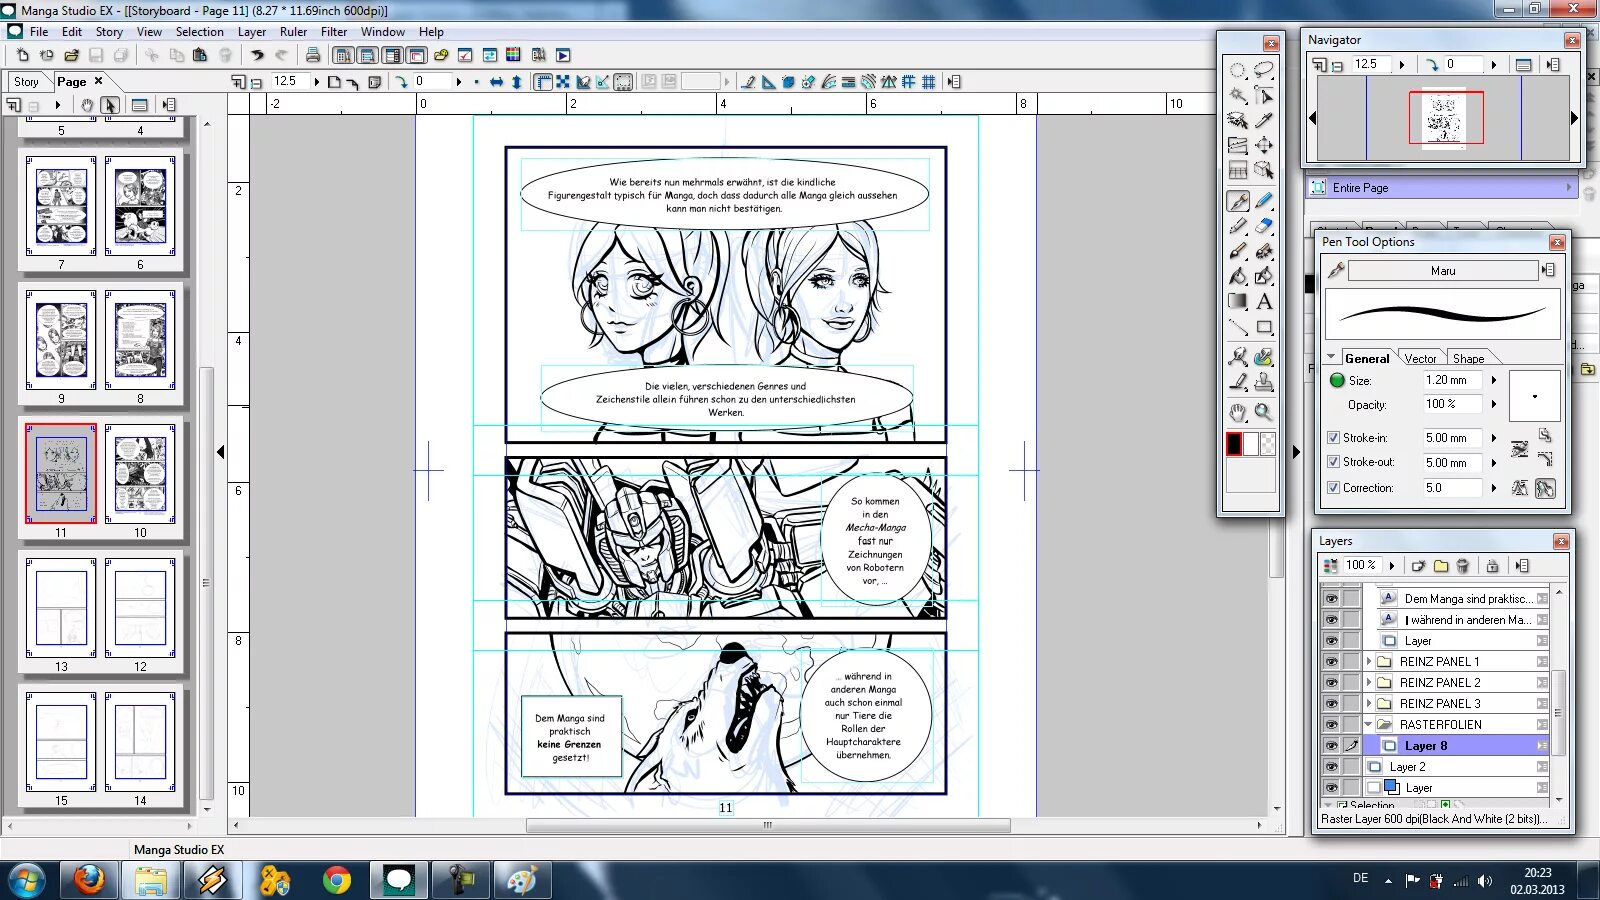Image resolution: width=1600 pixels, height=900 pixels.
Task: Flip view horizontally with the blue double arrow
Action: (x=496, y=82)
